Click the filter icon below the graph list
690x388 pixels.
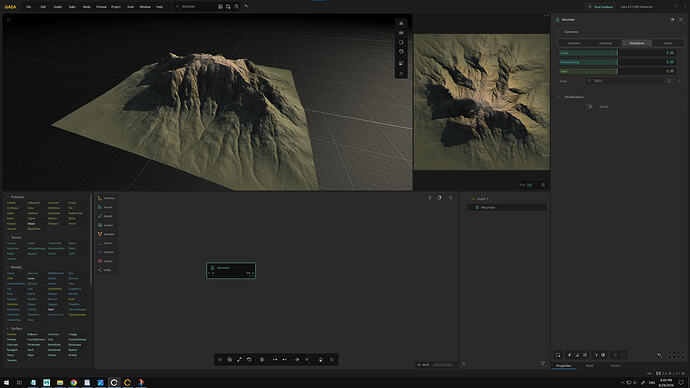click(543, 363)
